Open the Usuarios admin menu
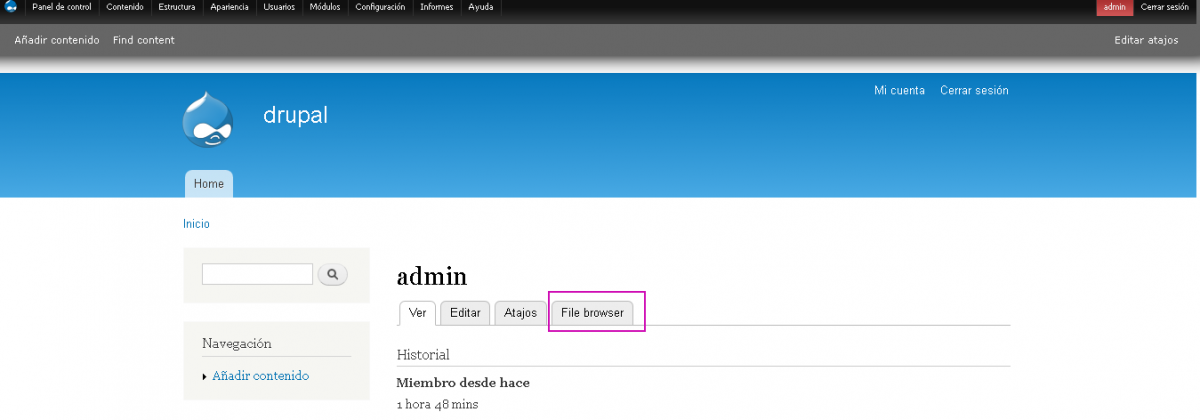Viewport: 1200px width, 420px height. pyautogui.click(x=279, y=7)
